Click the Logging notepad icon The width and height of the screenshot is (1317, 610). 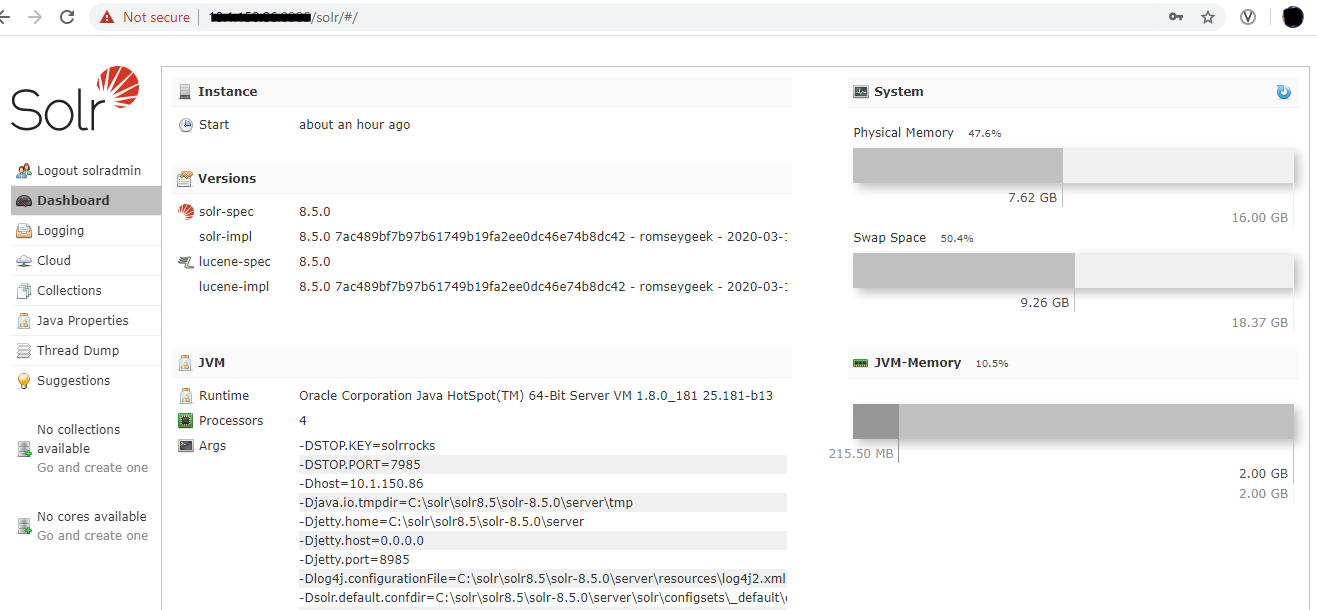(x=24, y=231)
